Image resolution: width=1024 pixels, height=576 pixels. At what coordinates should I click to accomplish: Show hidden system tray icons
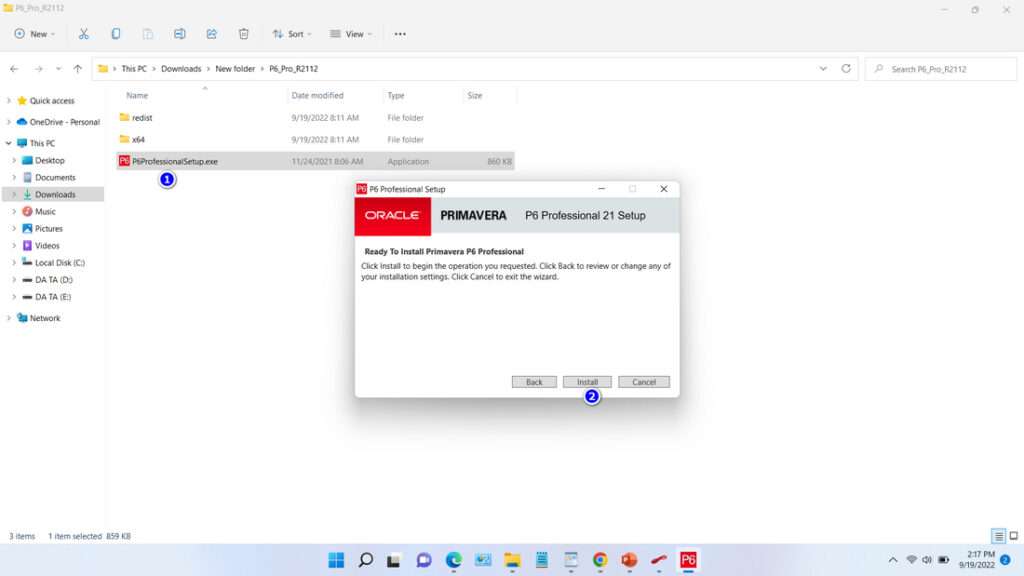pos(893,560)
